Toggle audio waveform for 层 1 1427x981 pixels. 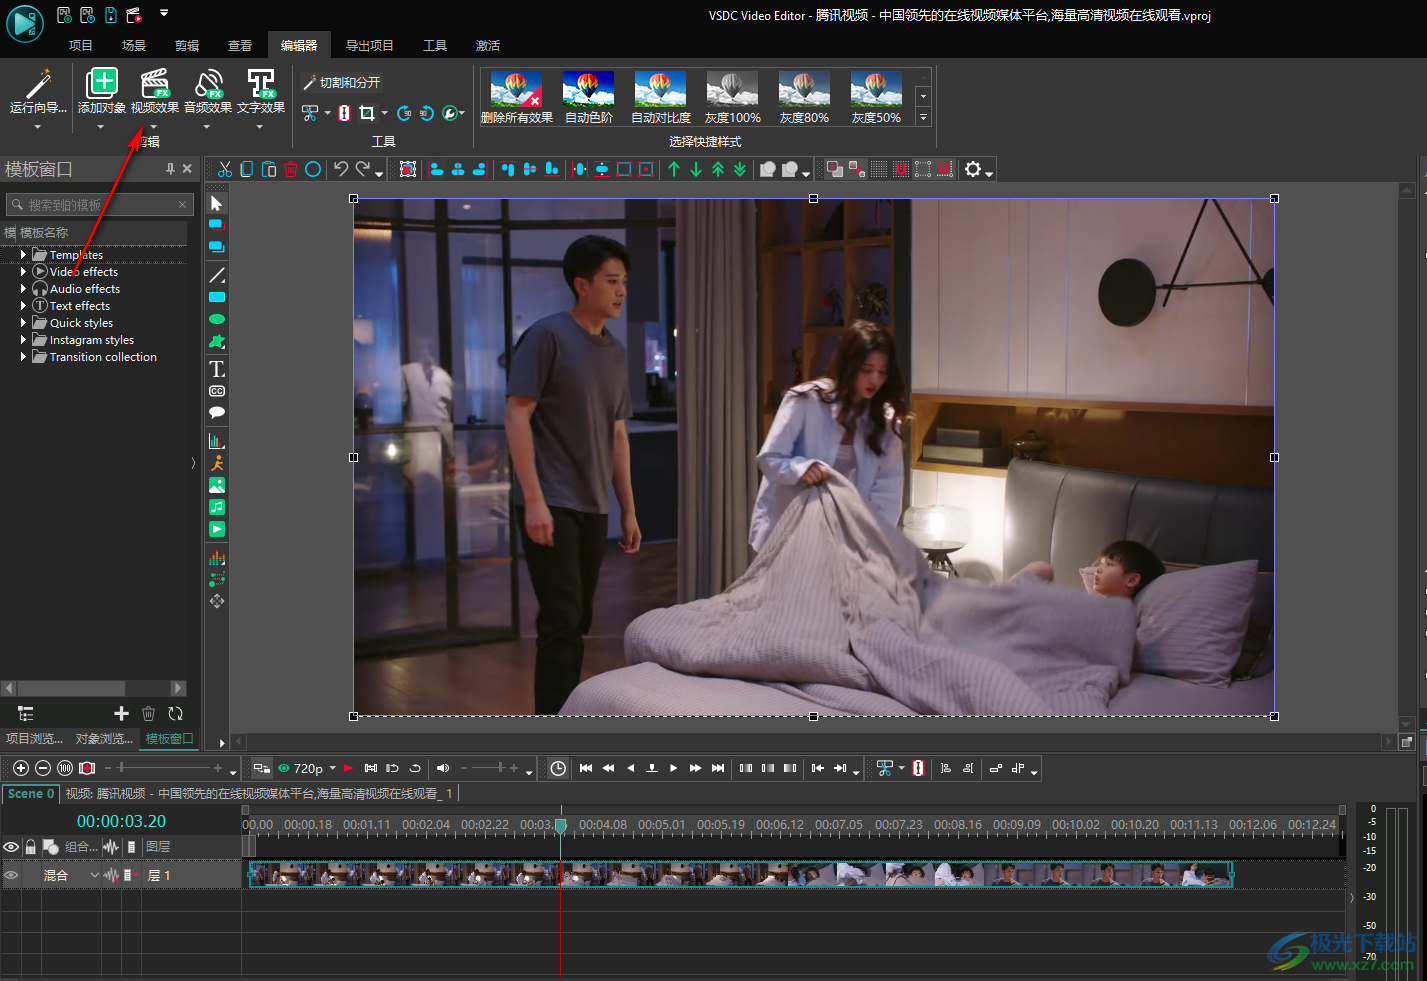pos(111,875)
